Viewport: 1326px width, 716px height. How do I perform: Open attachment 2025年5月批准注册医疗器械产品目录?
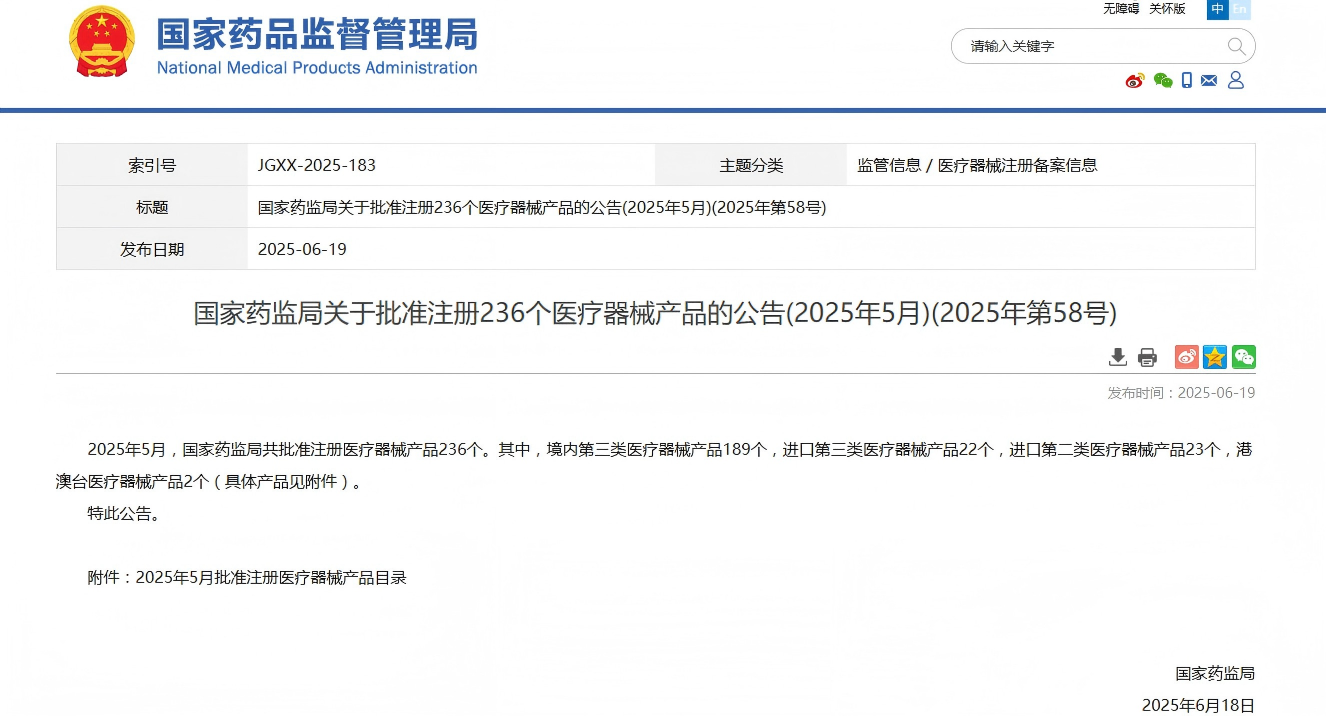coord(271,577)
